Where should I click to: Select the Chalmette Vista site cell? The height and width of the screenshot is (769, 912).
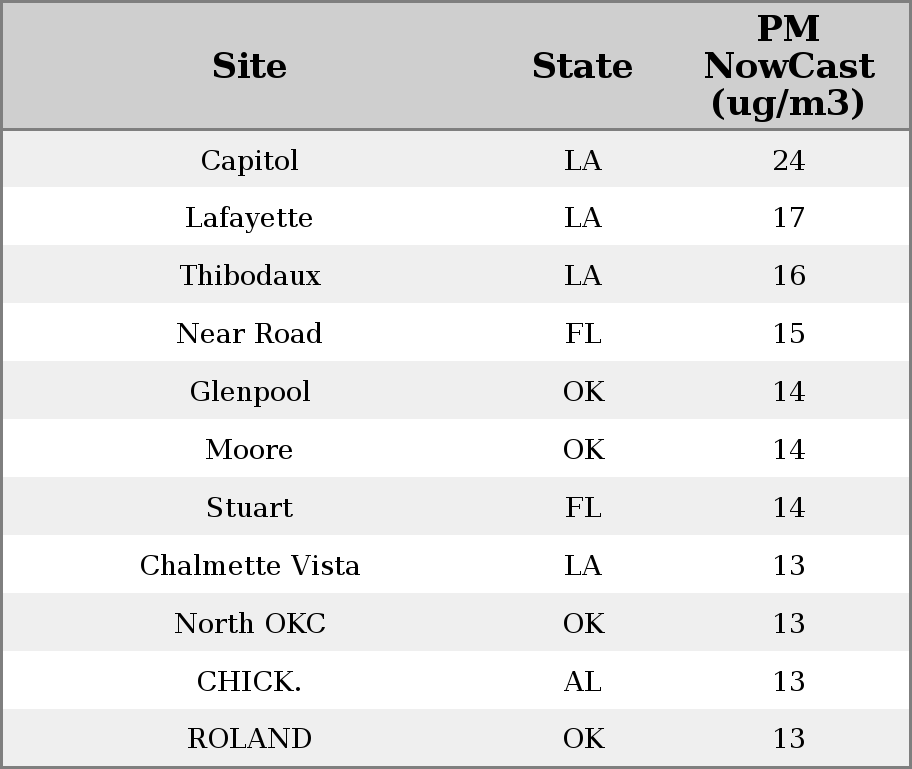click(249, 565)
